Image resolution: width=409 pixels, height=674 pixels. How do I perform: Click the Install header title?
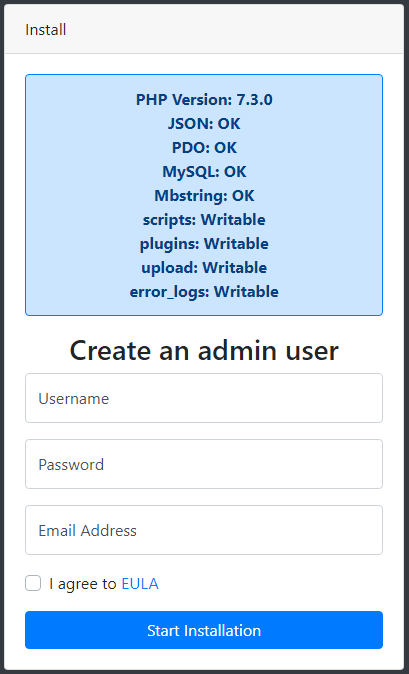[46, 30]
